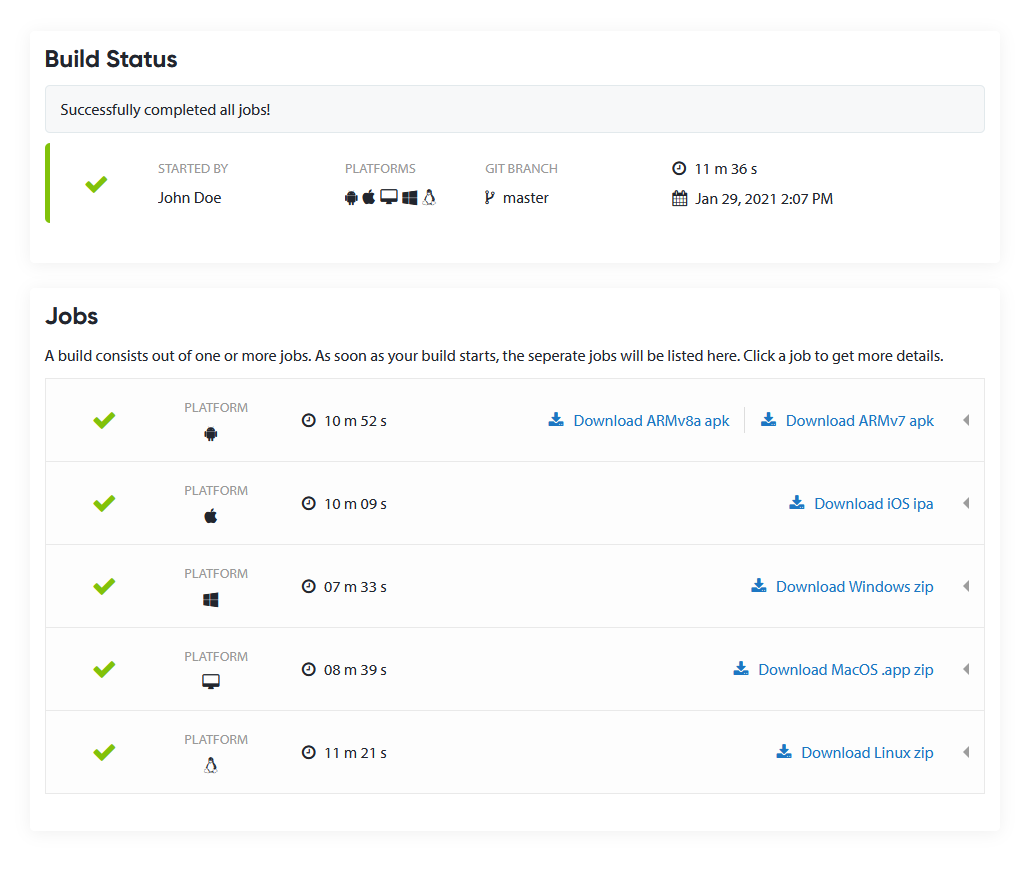Click the Linux job duration 11 m 21 s
Image resolution: width=1033 pixels, height=871 pixels.
coord(355,752)
